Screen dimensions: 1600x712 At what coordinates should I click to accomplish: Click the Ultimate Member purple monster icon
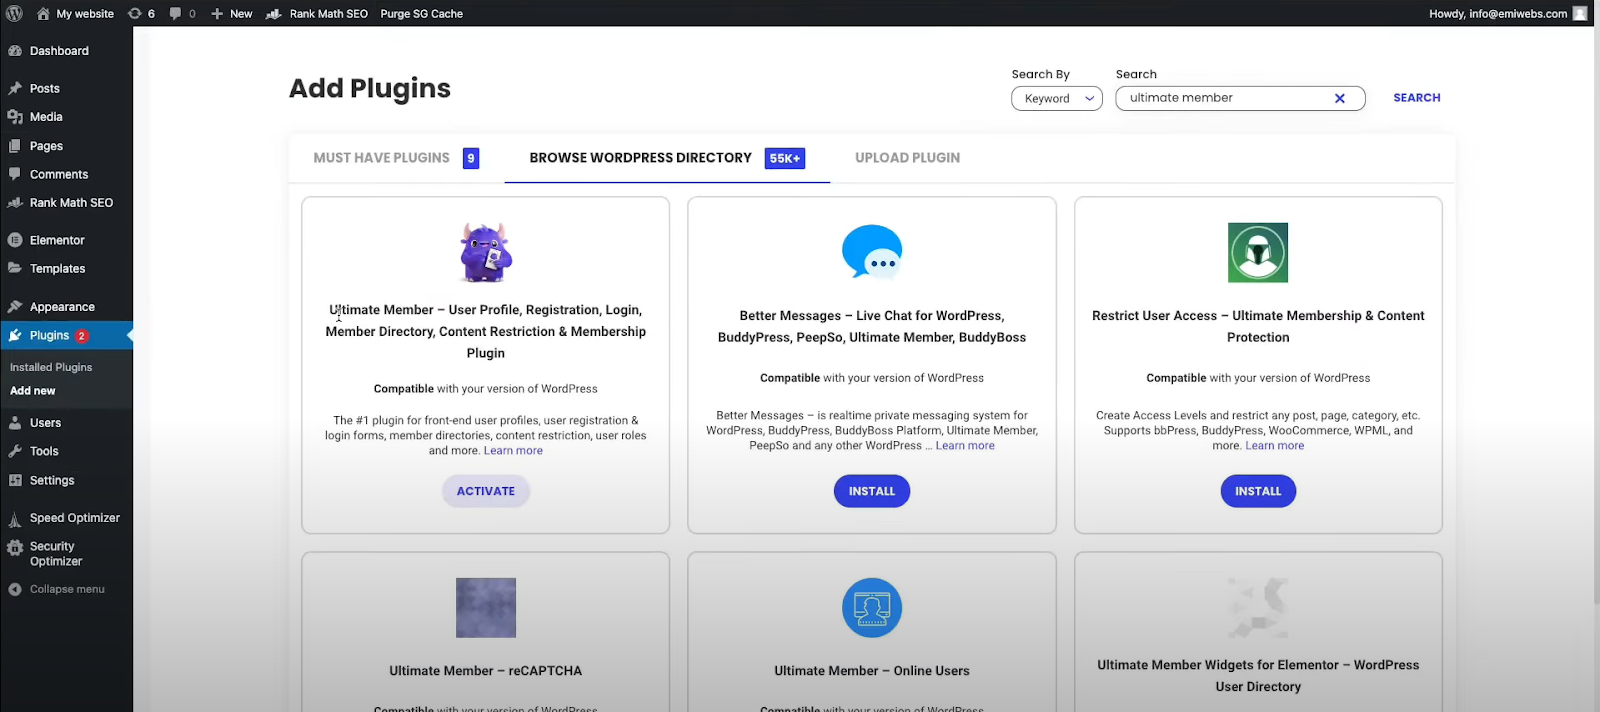point(486,252)
